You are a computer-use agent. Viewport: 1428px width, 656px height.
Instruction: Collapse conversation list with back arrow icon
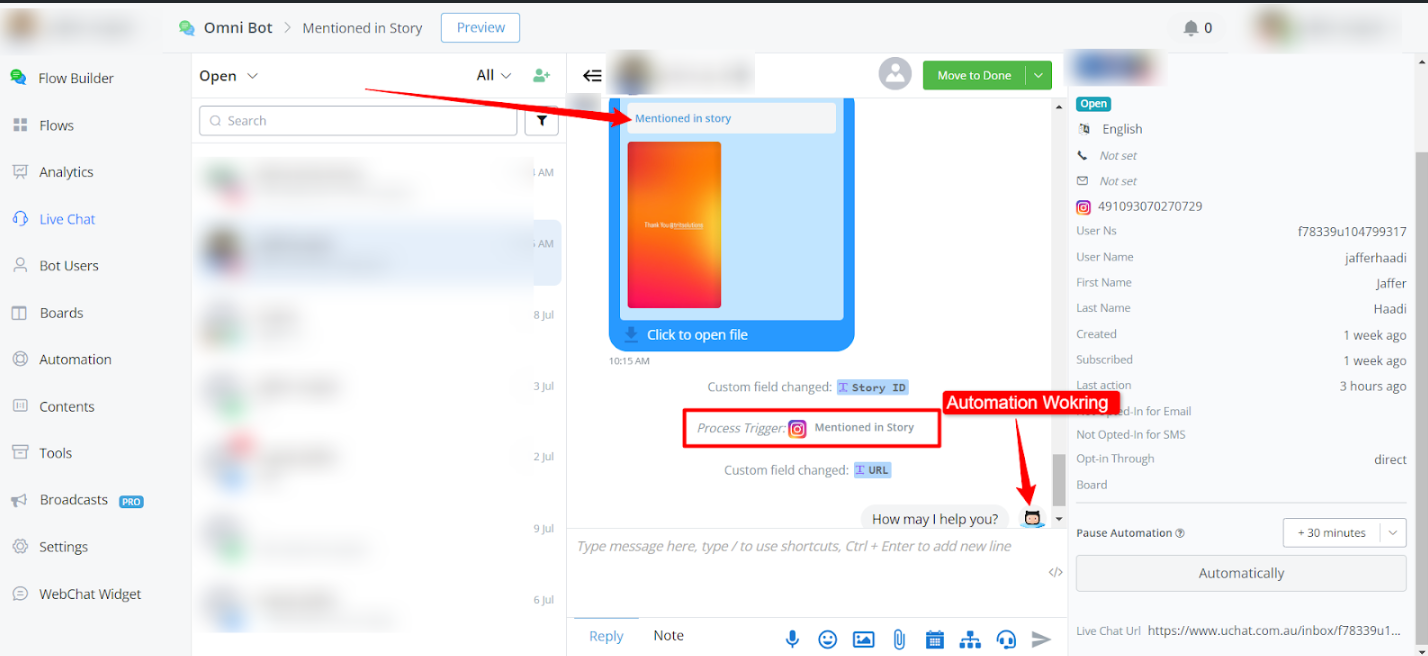(592, 75)
